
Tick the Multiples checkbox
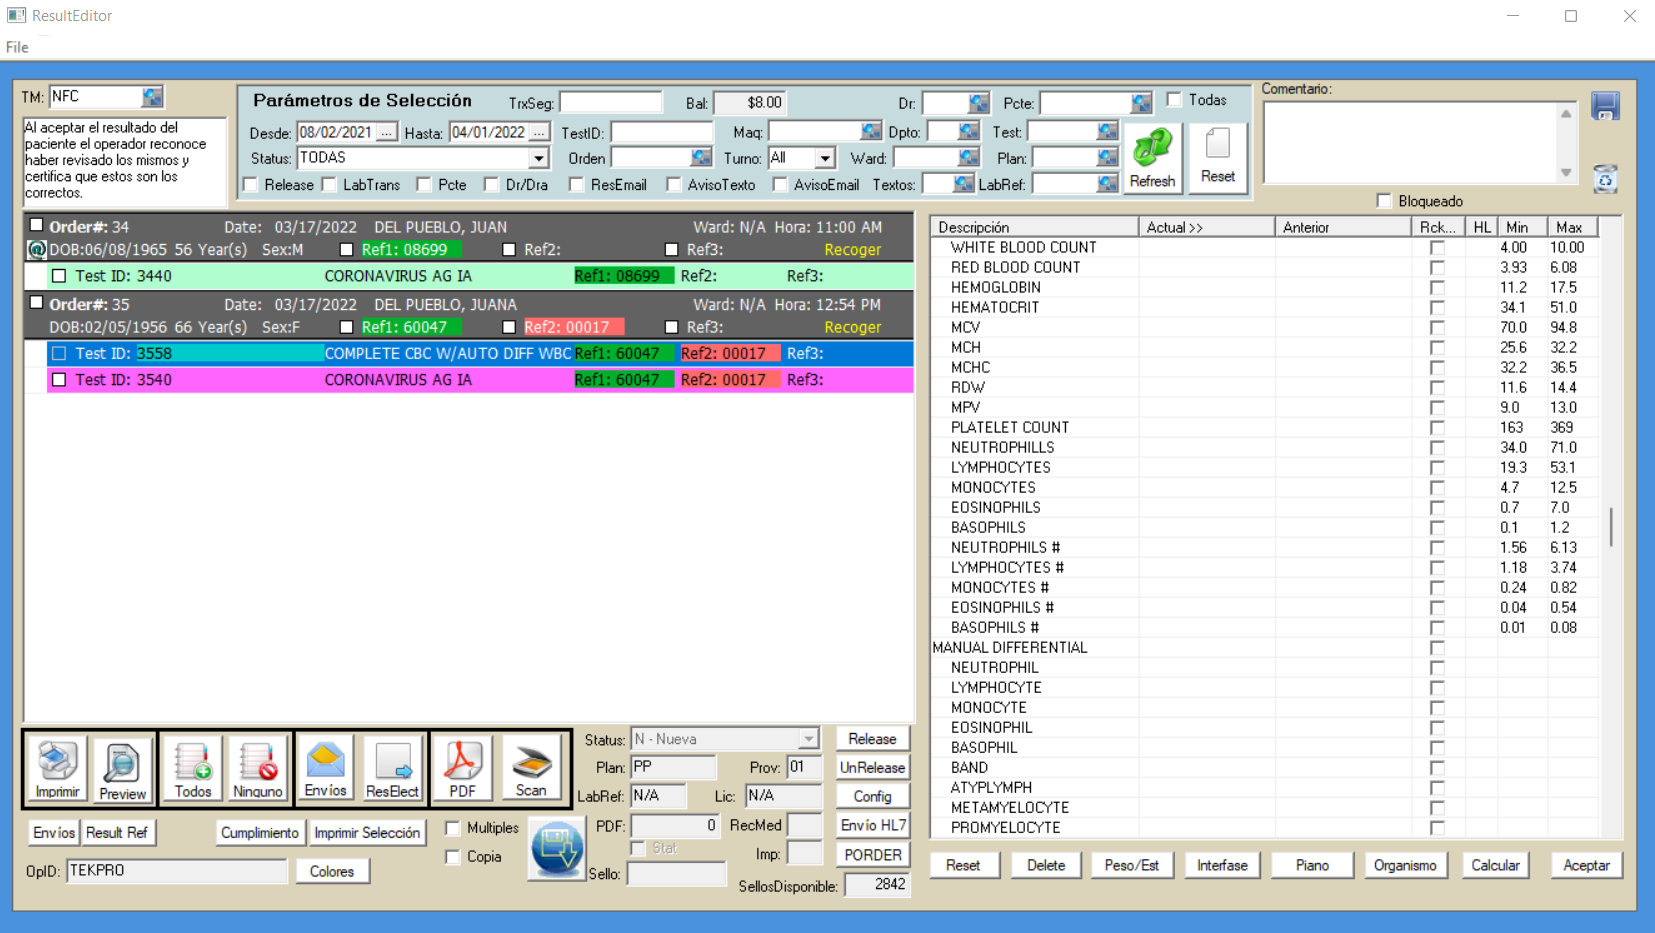tap(453, 828)
